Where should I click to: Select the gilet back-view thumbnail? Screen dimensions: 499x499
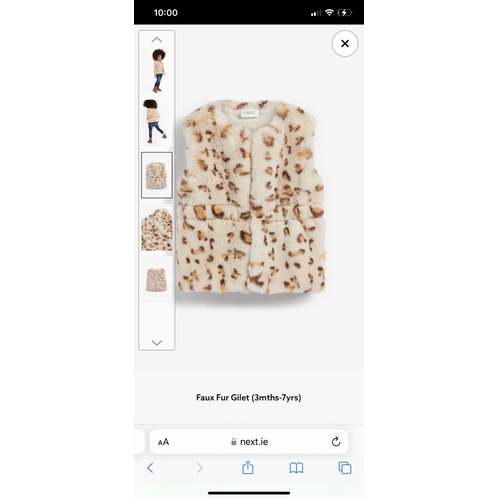point(157,279)
